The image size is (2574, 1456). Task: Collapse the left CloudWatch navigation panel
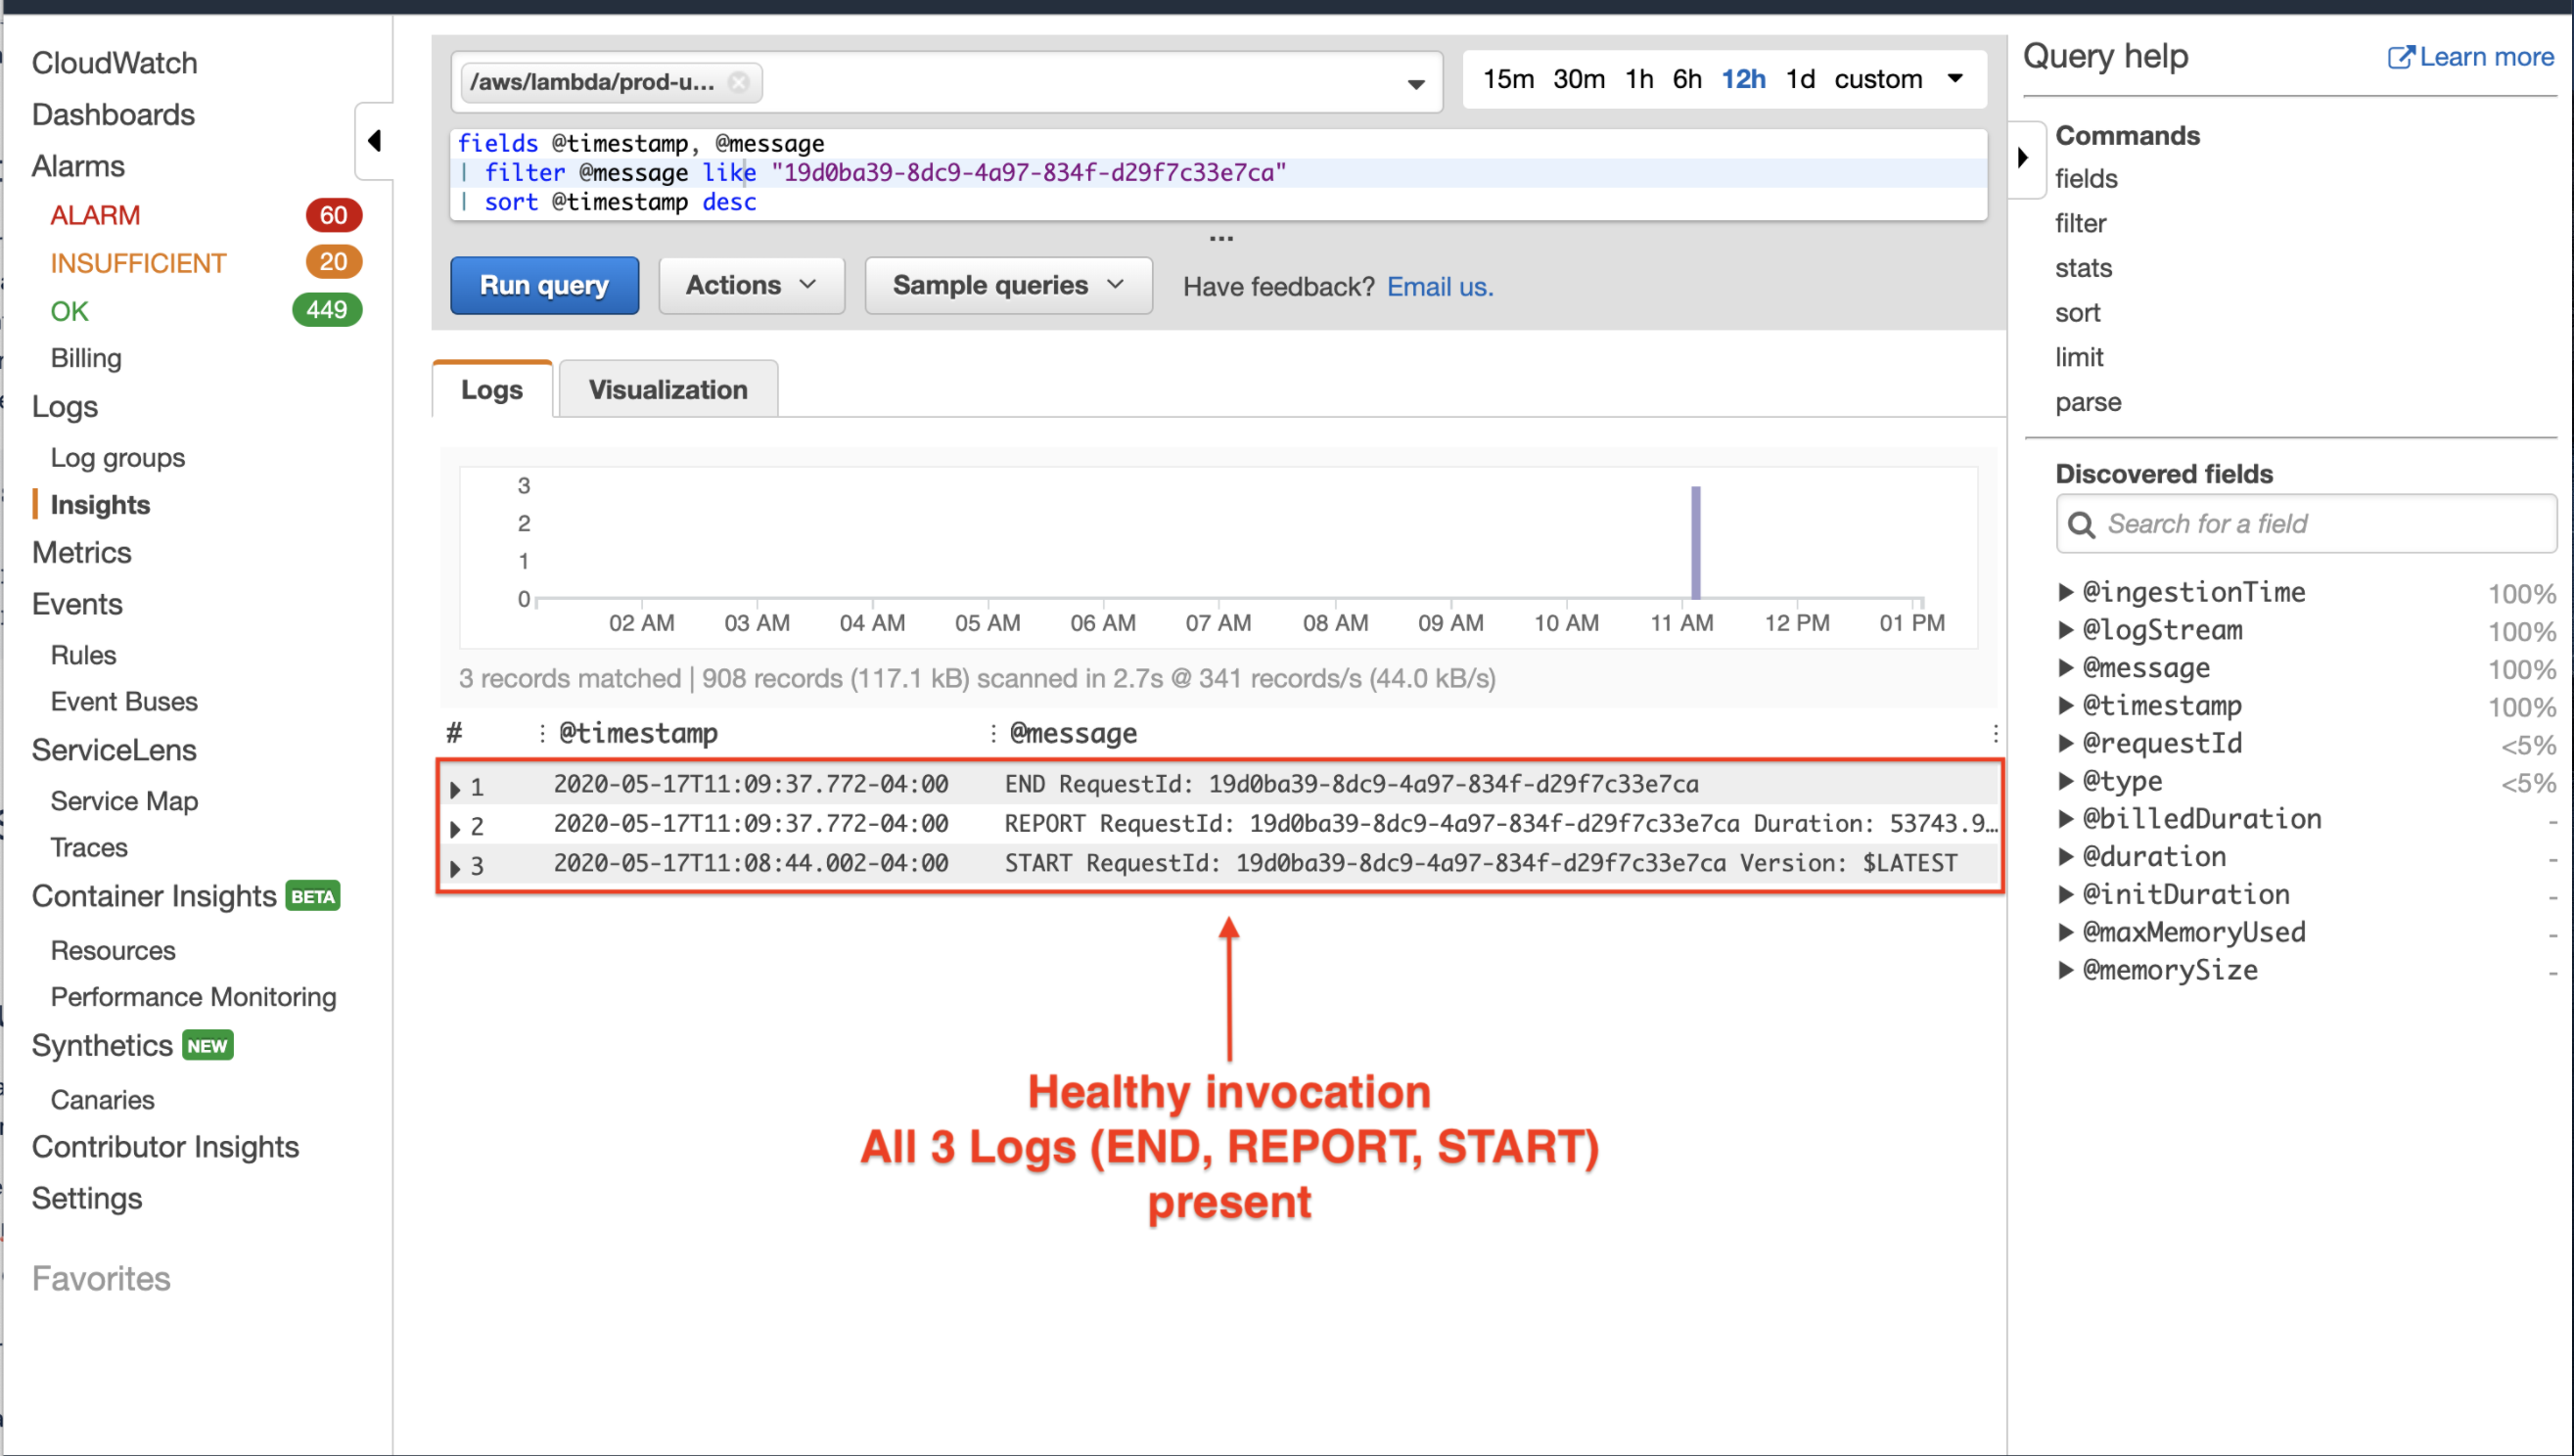pyautogui.click(x=374, y=142)
